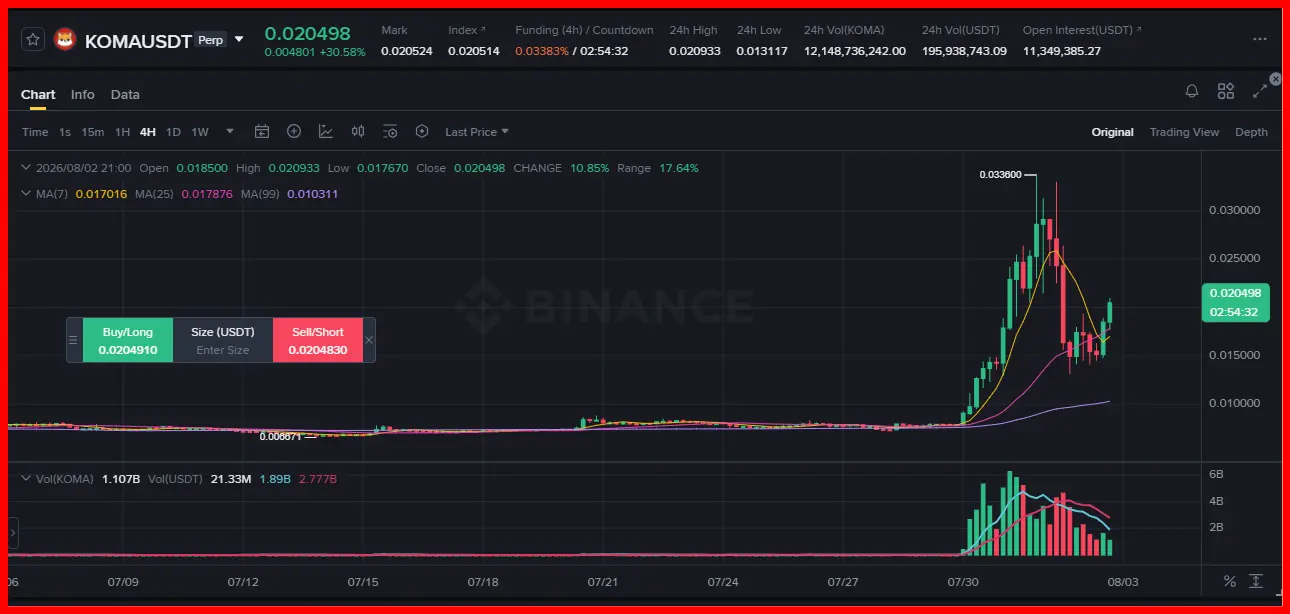The height and width of the screenshot is (614, 1290).
Task: Click the MA(99) value 0.010311
Action: (312, 194)
